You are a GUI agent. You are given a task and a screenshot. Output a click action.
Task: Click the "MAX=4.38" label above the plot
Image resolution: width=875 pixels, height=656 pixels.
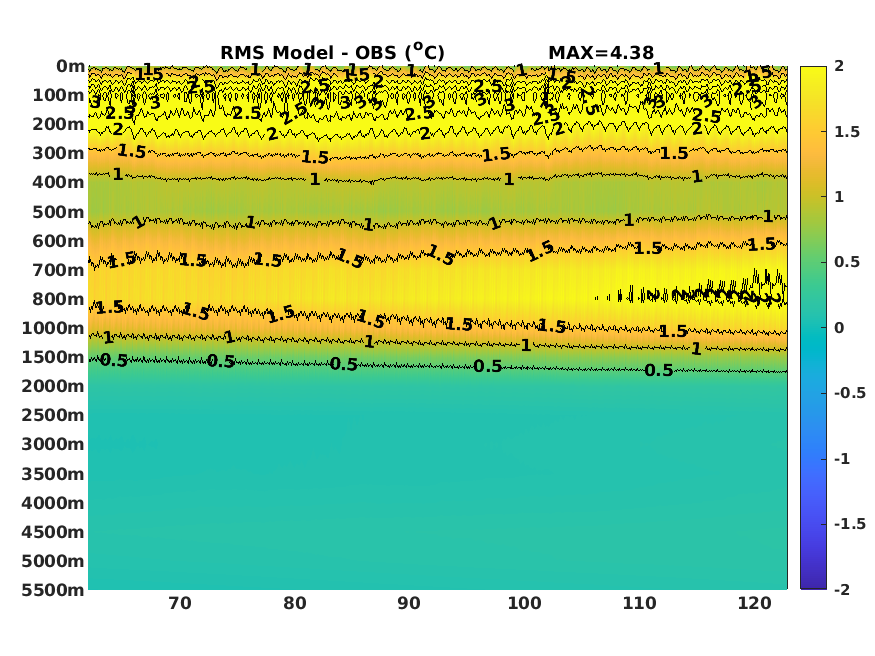(601, 53)
